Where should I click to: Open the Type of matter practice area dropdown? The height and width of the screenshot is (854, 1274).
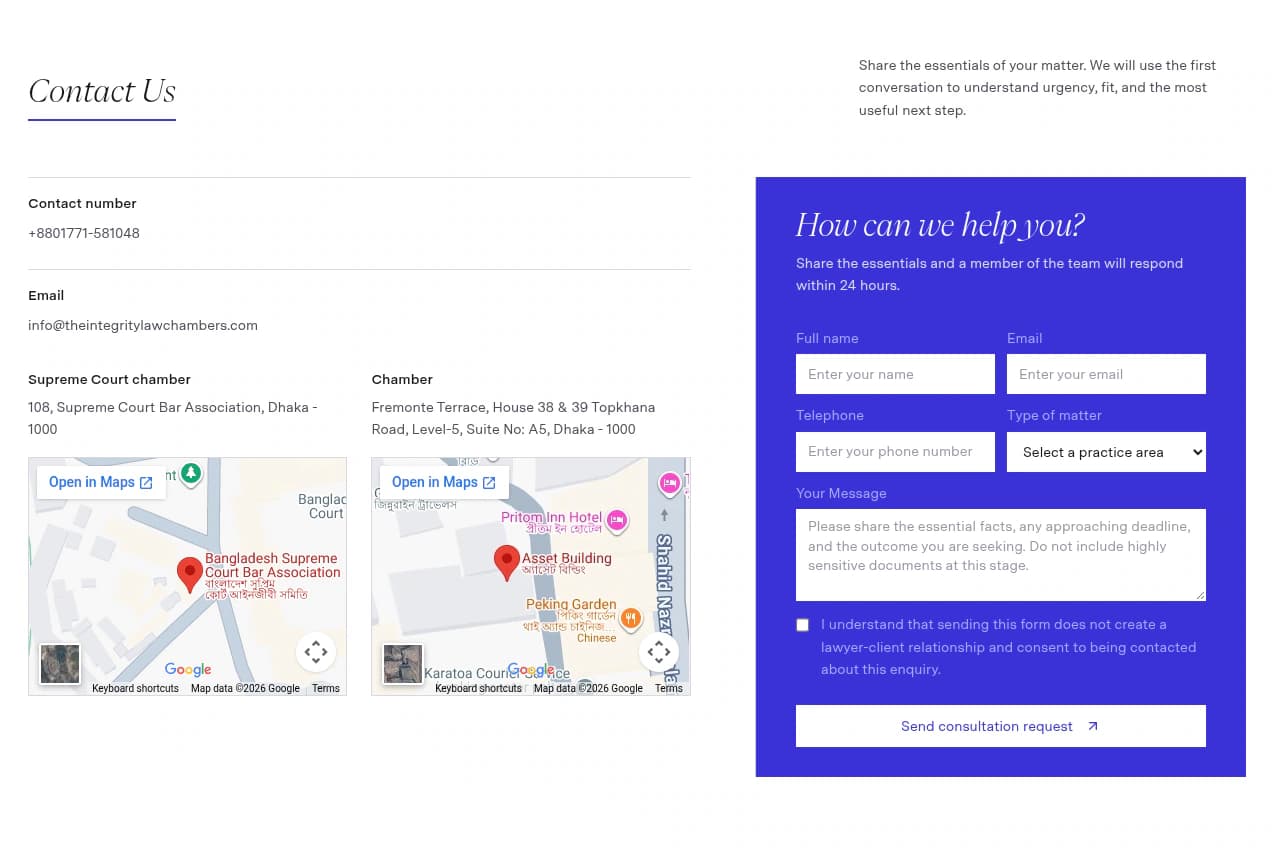[x=1106, y=452]
